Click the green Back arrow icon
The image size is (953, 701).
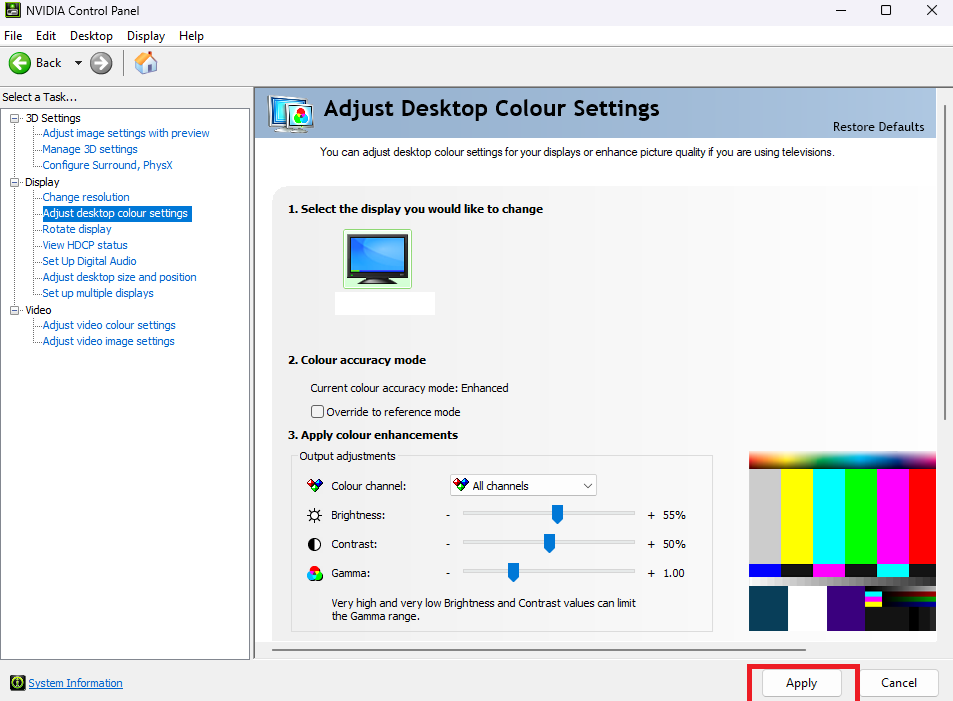(19, 63)
